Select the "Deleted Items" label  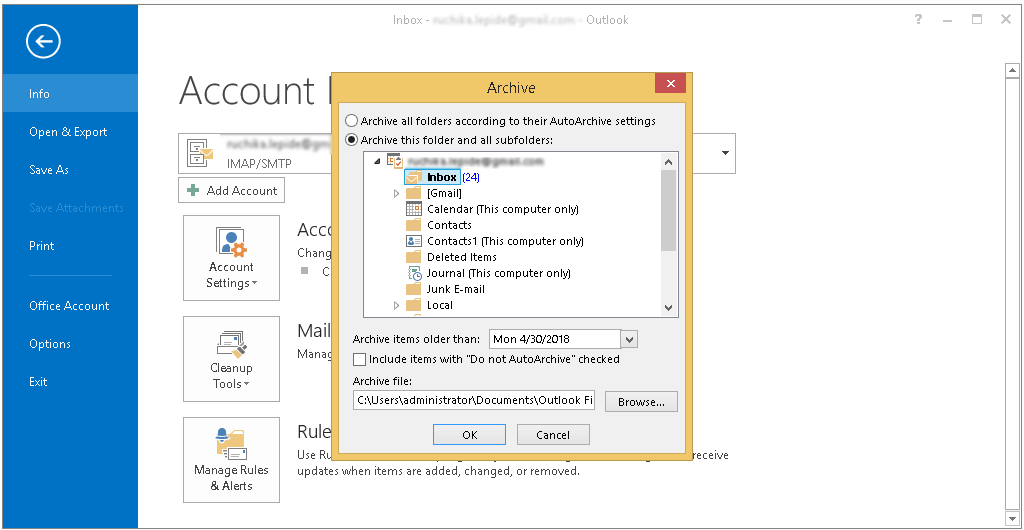coord(462,257)
